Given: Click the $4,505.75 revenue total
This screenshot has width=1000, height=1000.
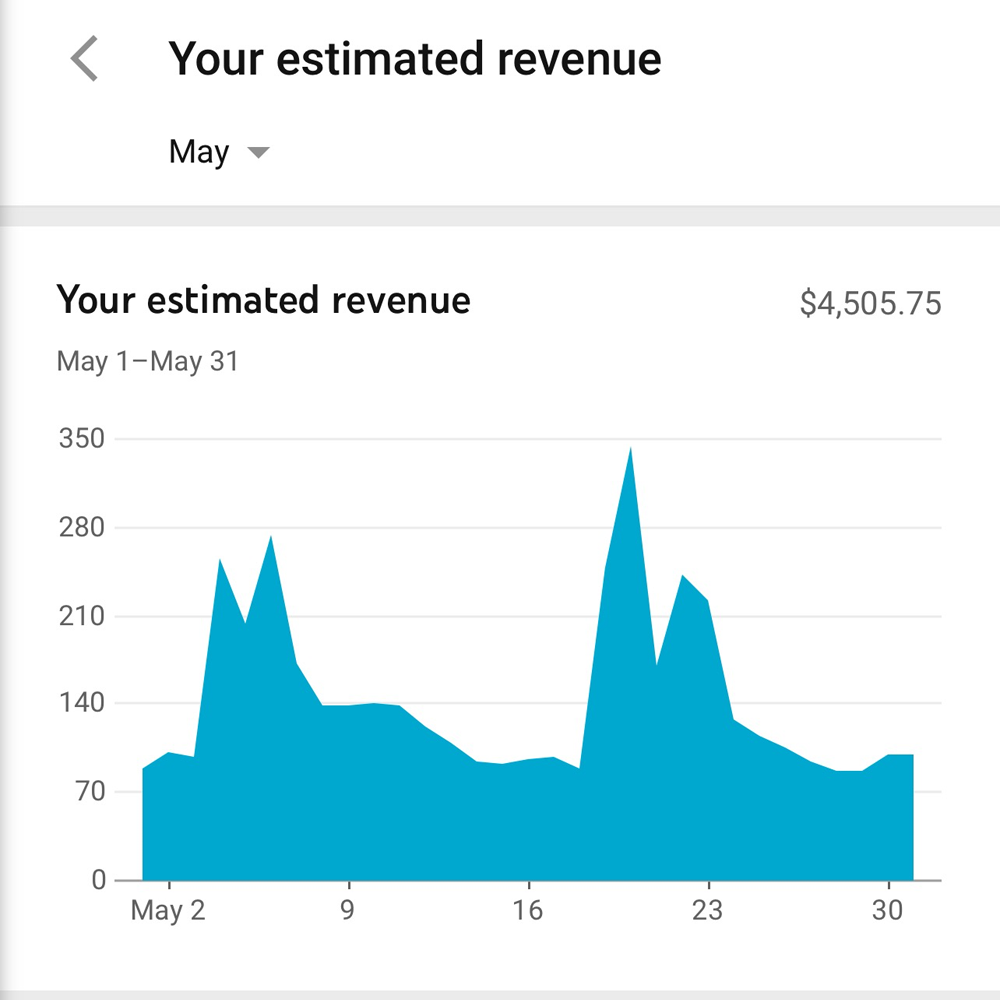Looking at the screenshot, I should coord(870,303).
